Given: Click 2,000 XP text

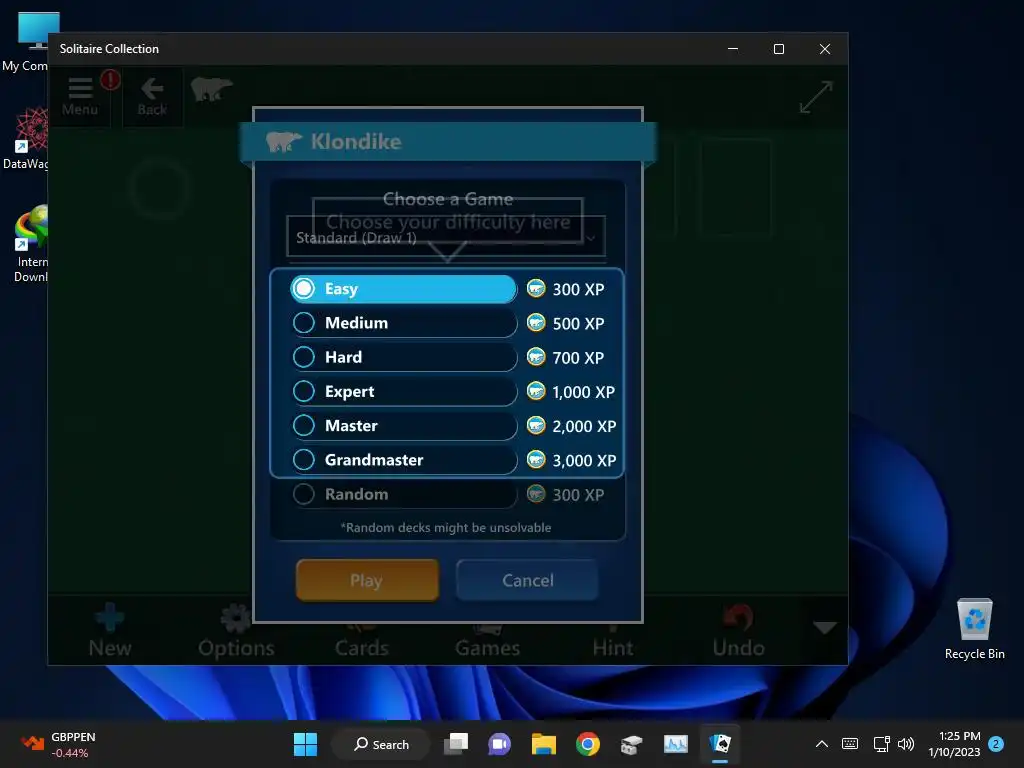Looking at the screenshot, I should (x=584, y=426).
